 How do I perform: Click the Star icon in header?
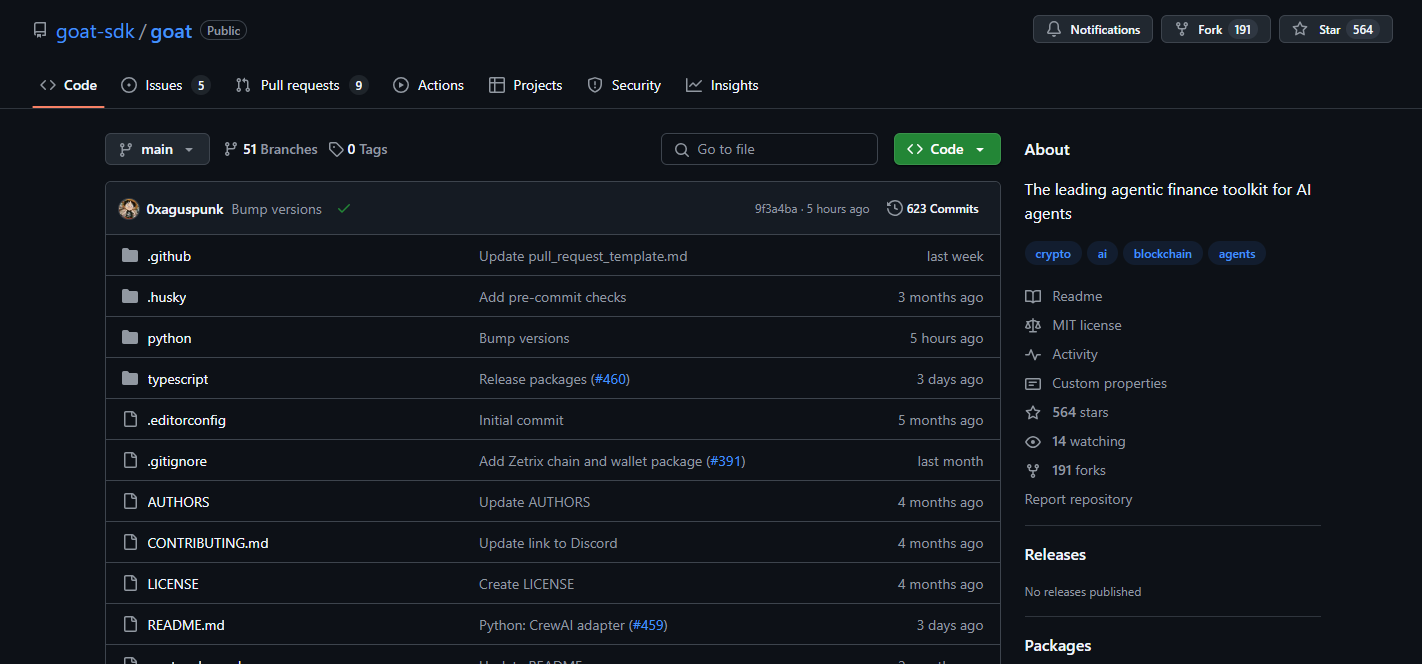1300,30
